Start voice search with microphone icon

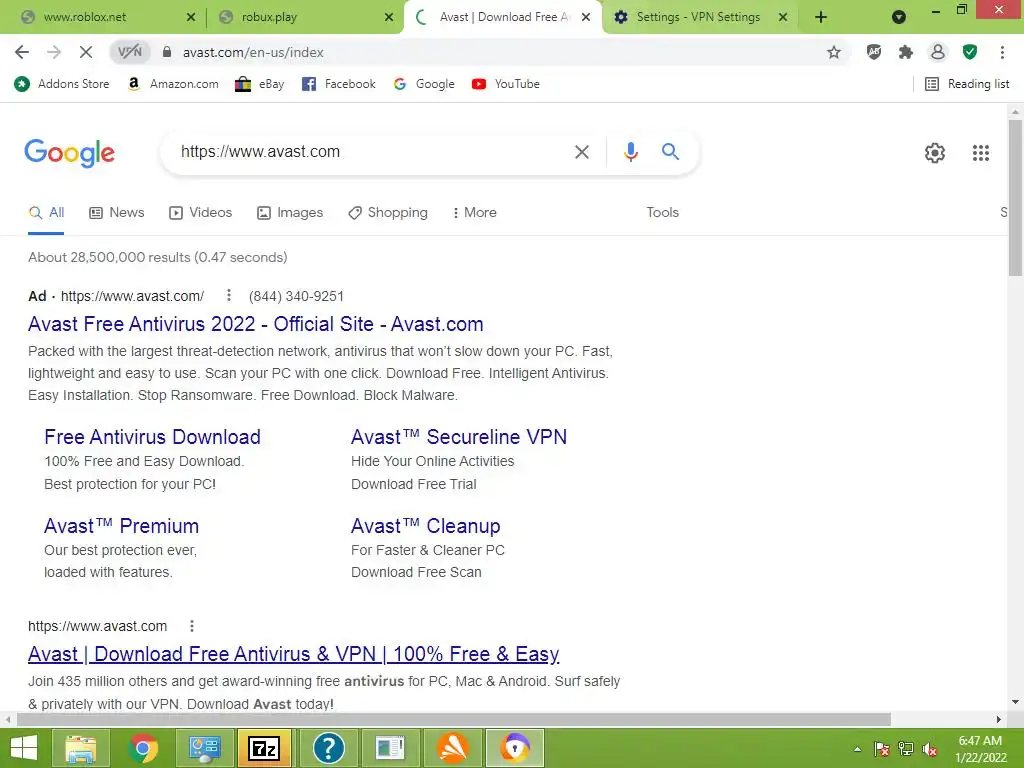(x=630, y=152)
